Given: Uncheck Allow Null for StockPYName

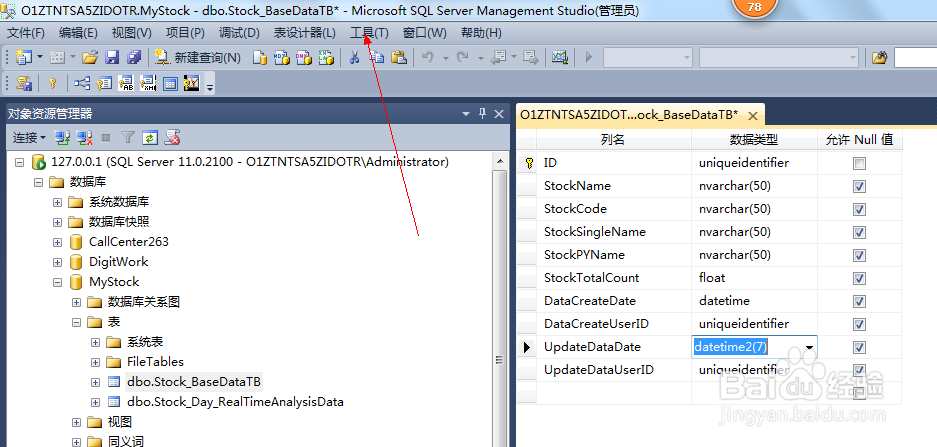Looking at the screenshot, I should 859,255.
